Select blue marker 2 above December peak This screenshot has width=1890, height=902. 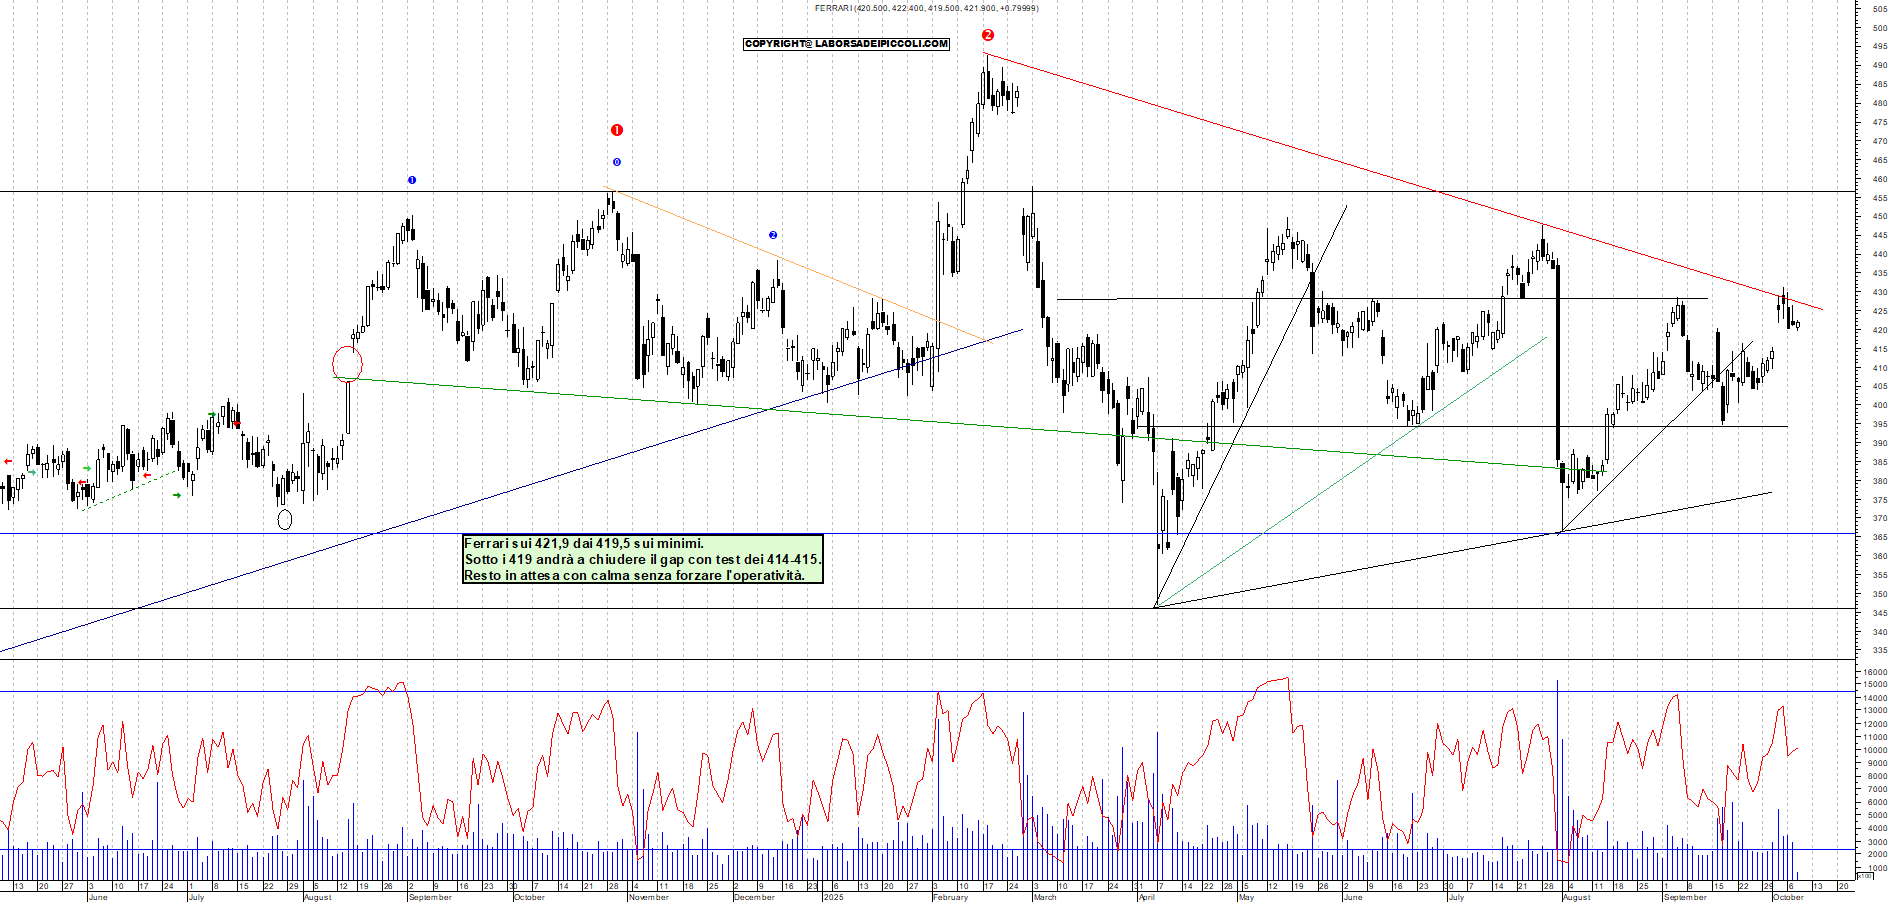click(773, 235)
